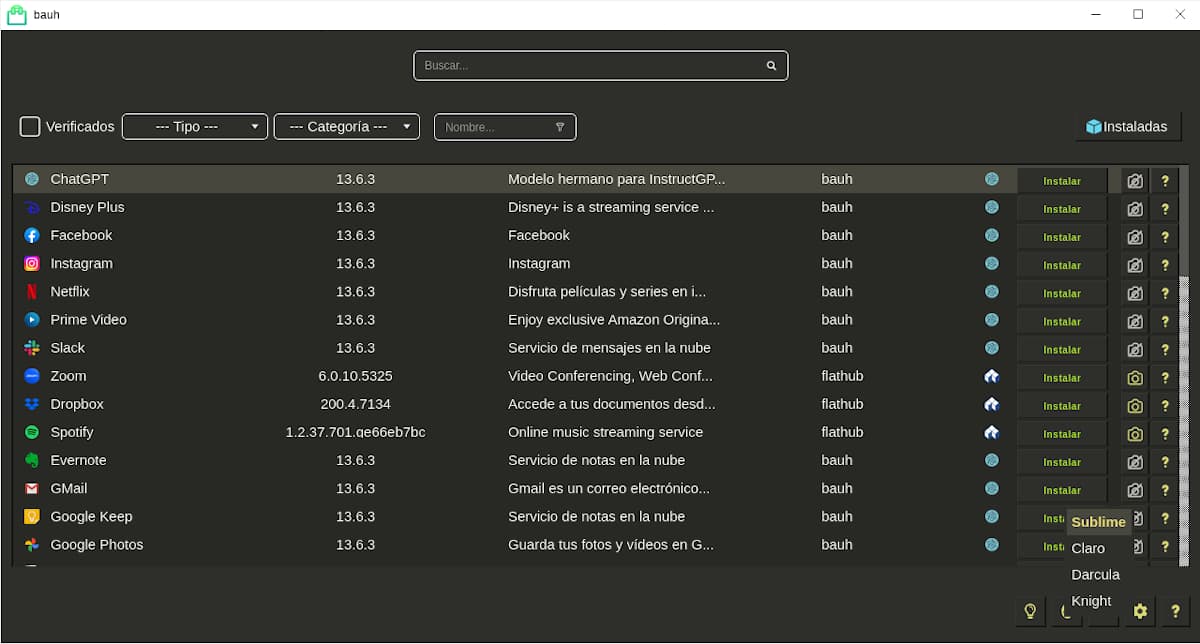Image resolution: width=1200 pixels, height=644 pixels.
Task: Open info question mark for Facebook
Action: coord(1165,237)
